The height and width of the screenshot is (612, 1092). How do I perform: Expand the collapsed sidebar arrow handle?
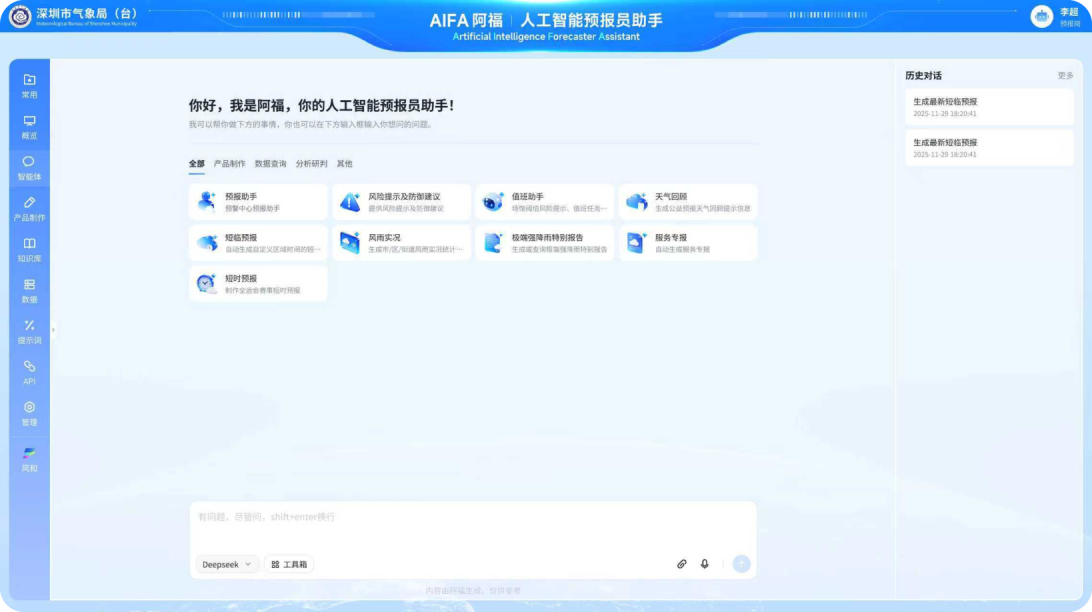coord(54,329)
